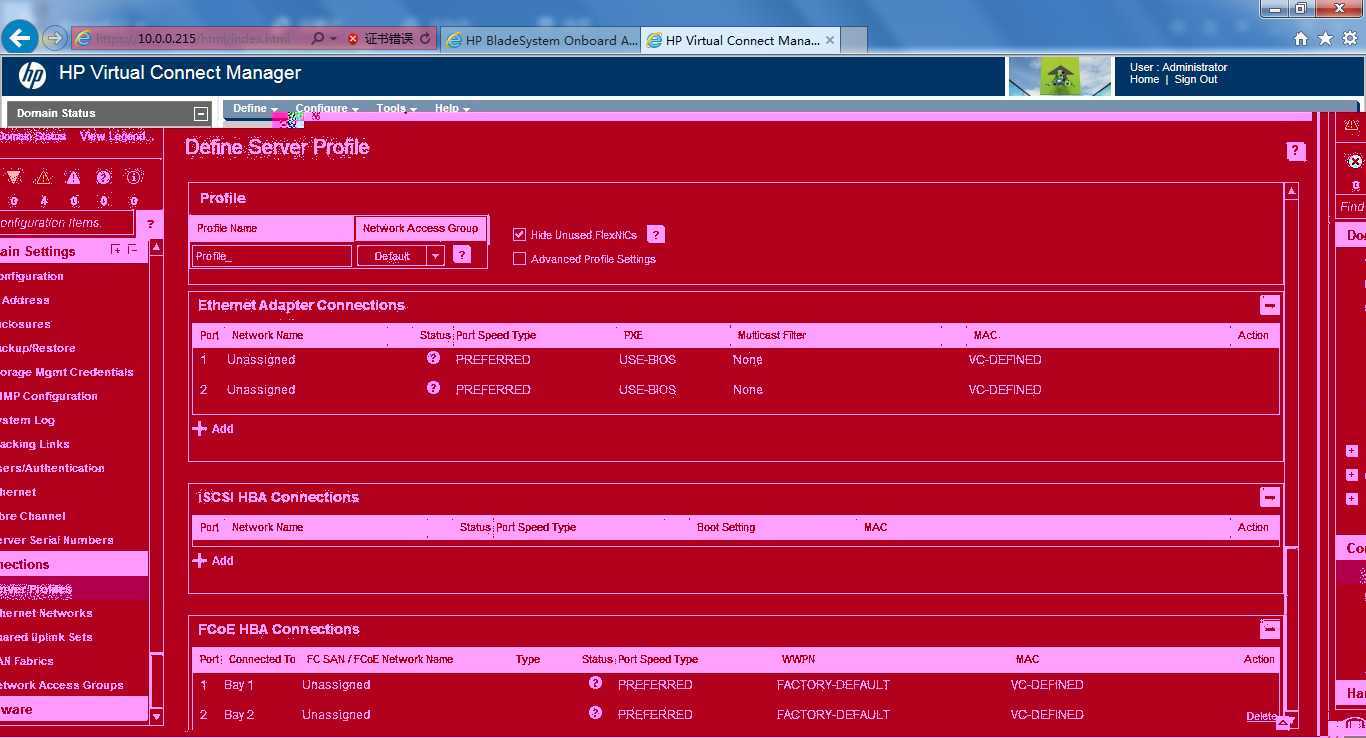Click FACTORY-DEFAULT WWPN in Bay 1 row
Image resolution: width=1366 pixels, height=738 pixels.
(x=833, y=685)
